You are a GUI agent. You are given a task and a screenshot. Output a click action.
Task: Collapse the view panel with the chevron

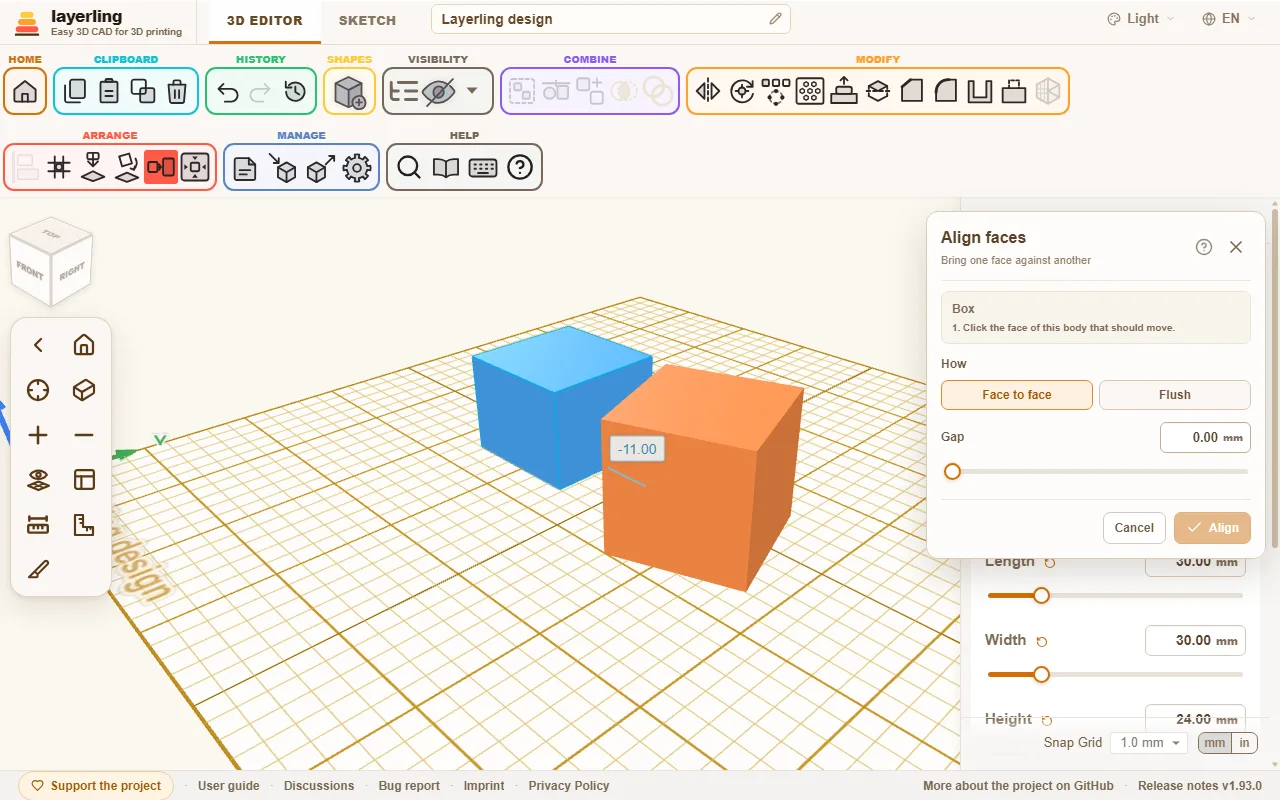click(x=38, y=345)
